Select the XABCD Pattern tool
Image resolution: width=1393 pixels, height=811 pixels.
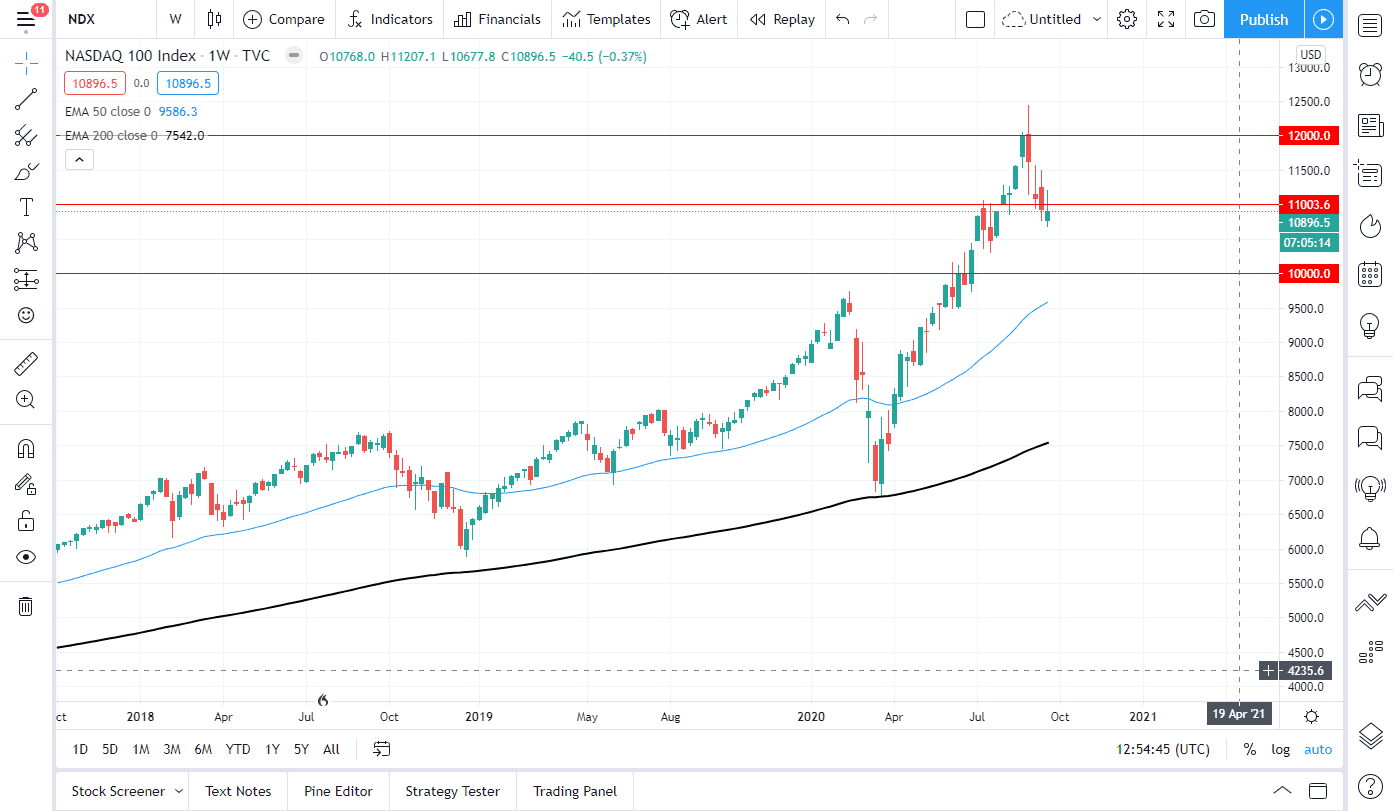coord(26,243)
